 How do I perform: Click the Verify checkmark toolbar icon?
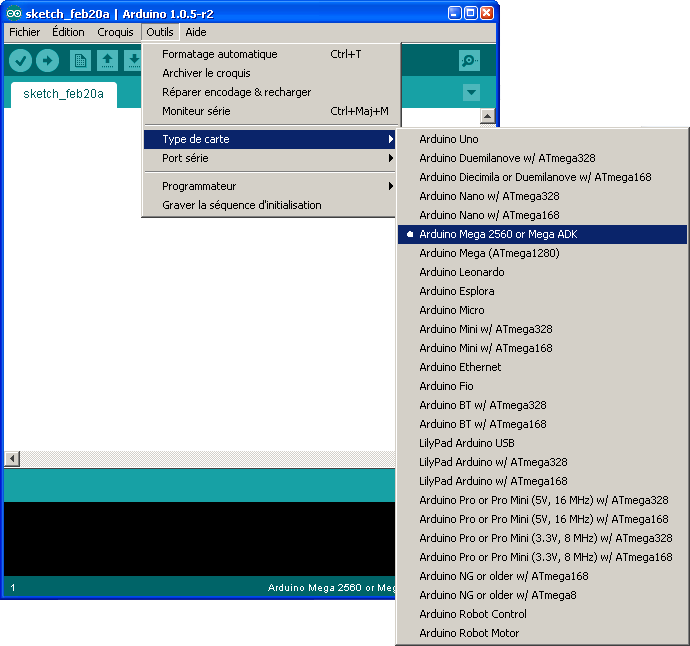pos(20,60)
